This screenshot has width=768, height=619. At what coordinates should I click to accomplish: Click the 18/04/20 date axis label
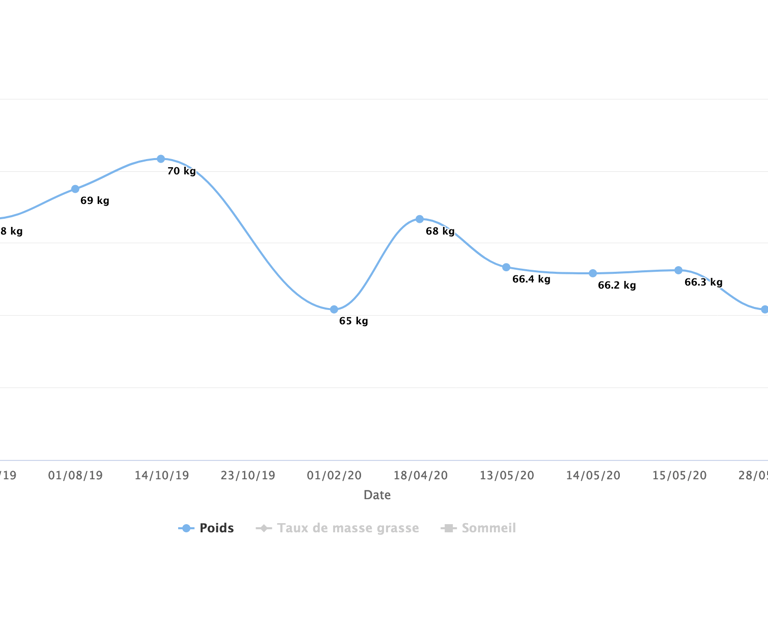pos(420,475)
